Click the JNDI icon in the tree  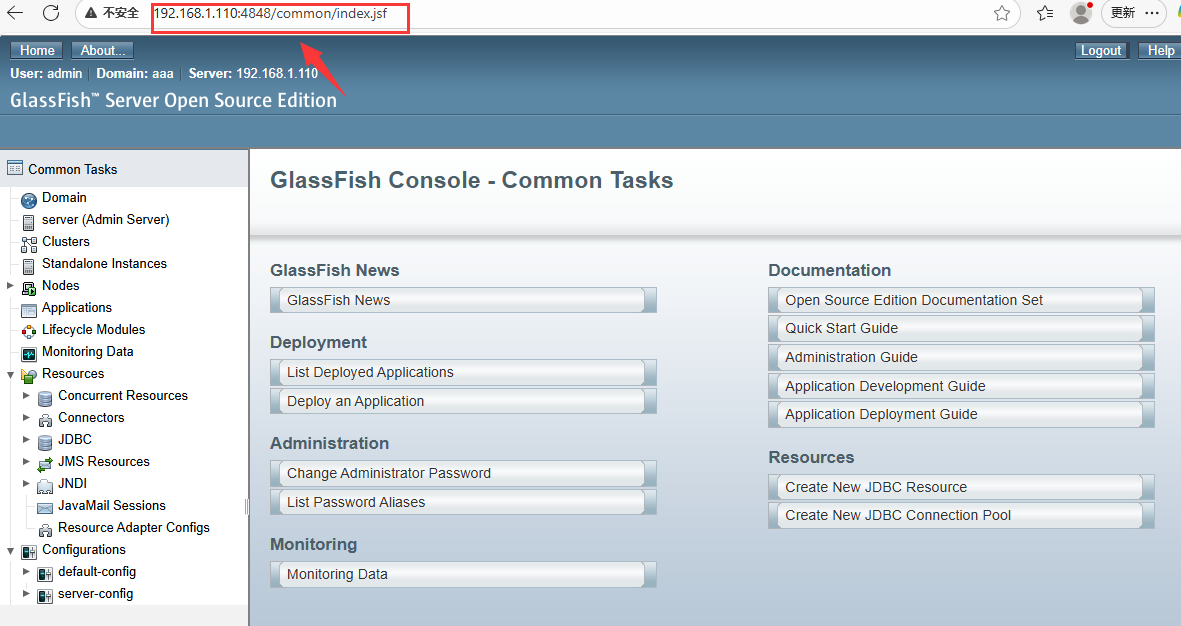pyautogui.click(x=45, y=486)
